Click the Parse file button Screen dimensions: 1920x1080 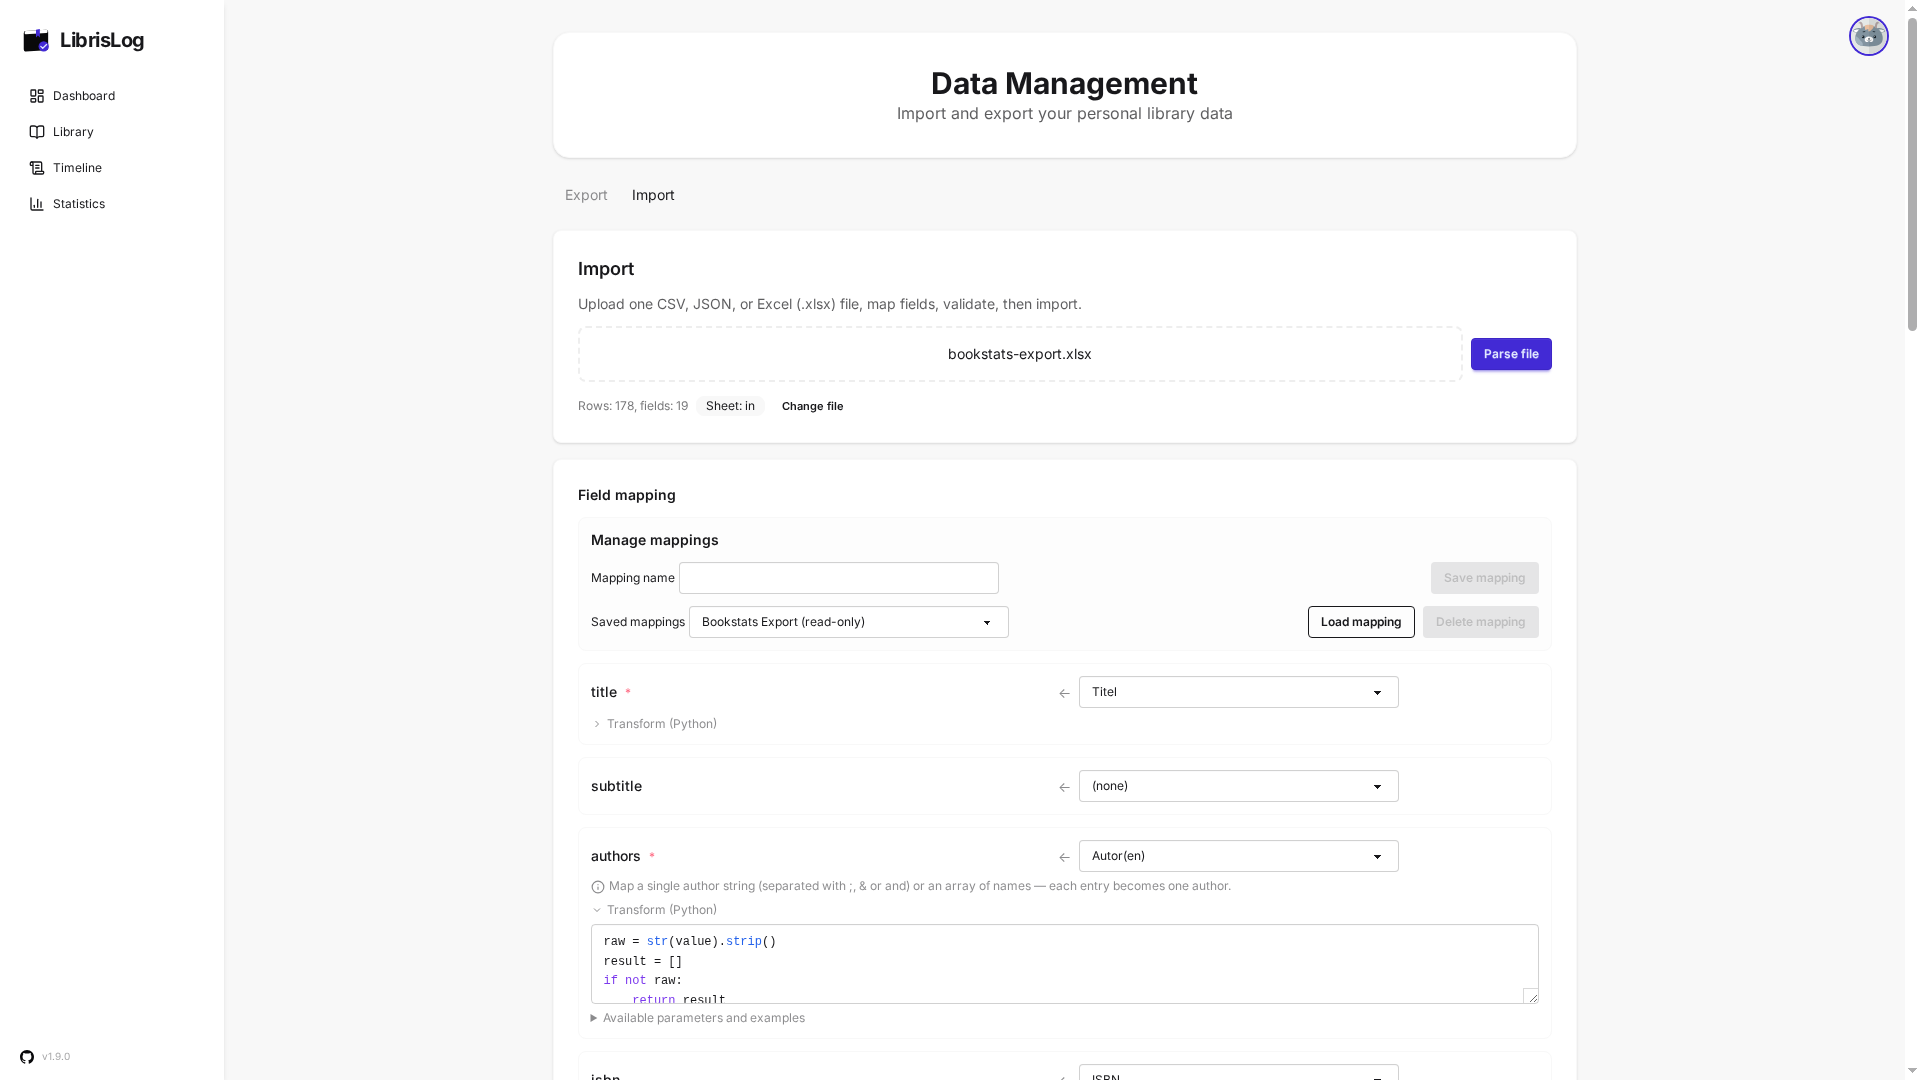click(x=1510, y=354)
